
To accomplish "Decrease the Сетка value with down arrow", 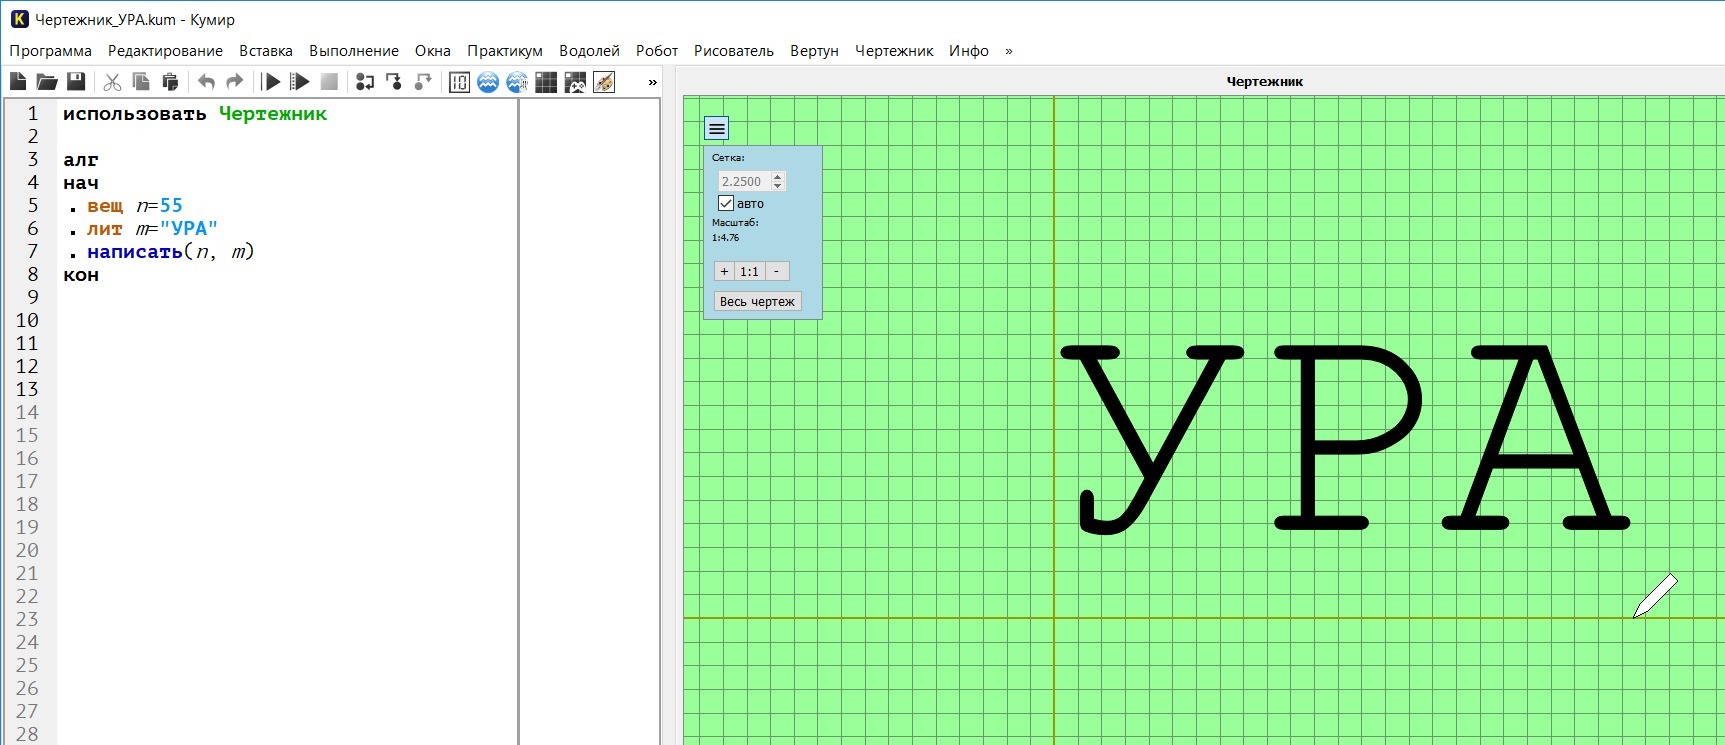I will point(778,186).
